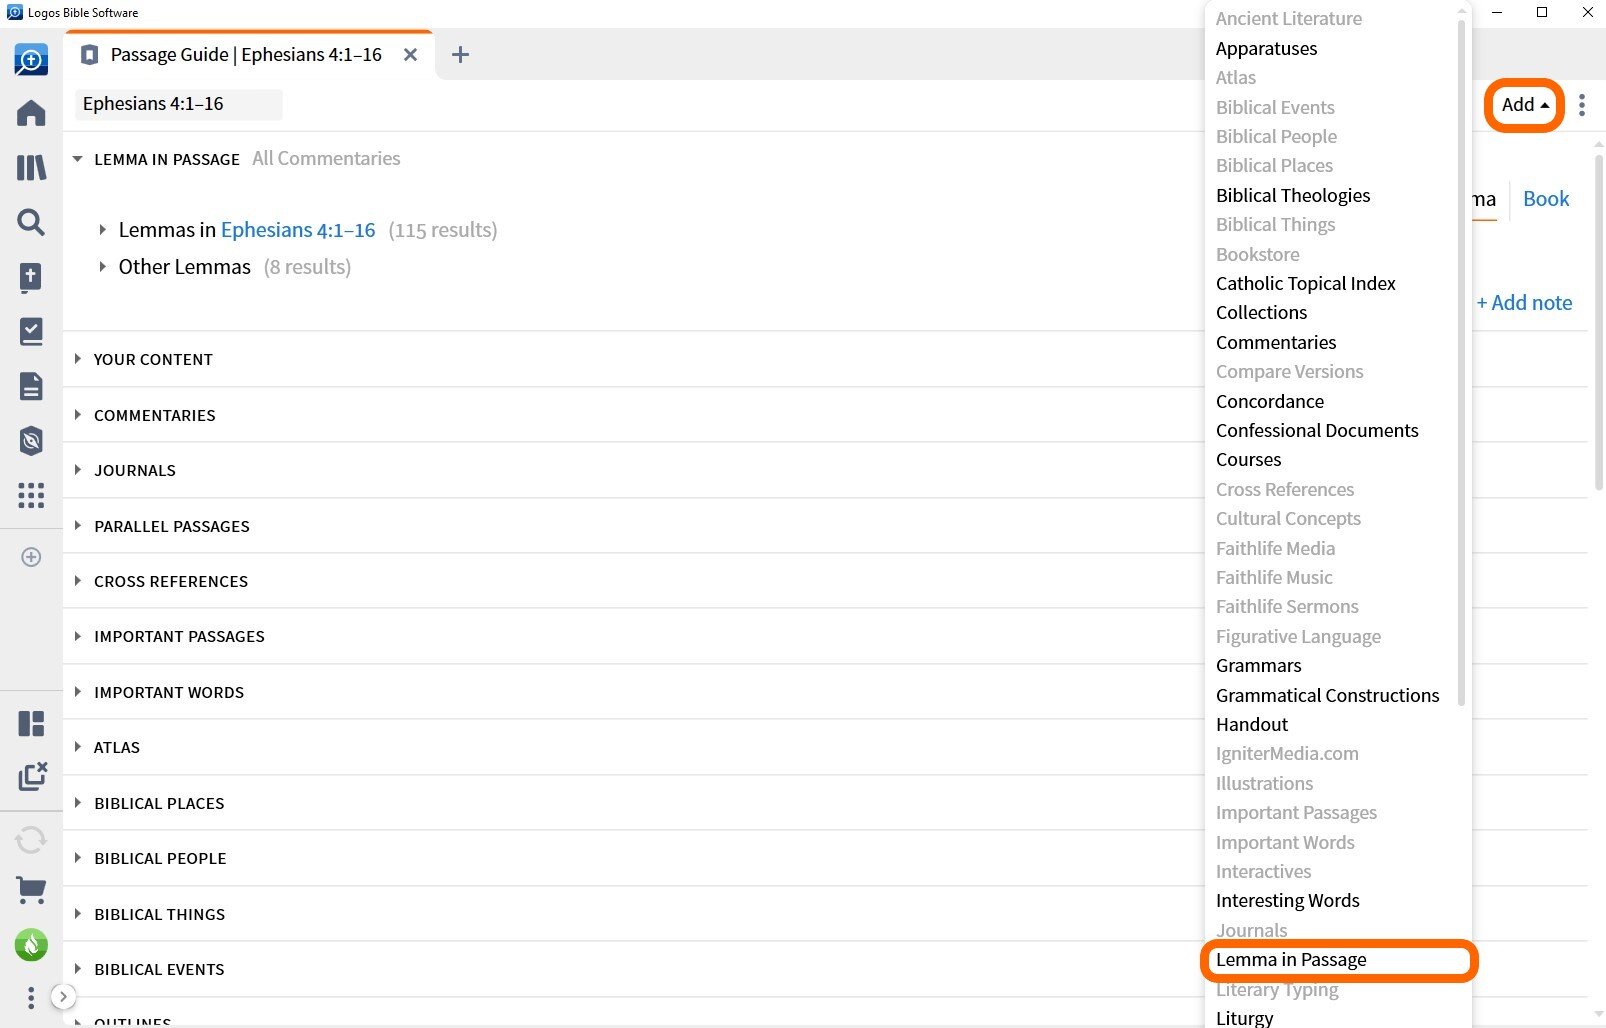This screenshot has height=1028, width=1606.
Task: Open the Library books icon
Action: point(31,167)
